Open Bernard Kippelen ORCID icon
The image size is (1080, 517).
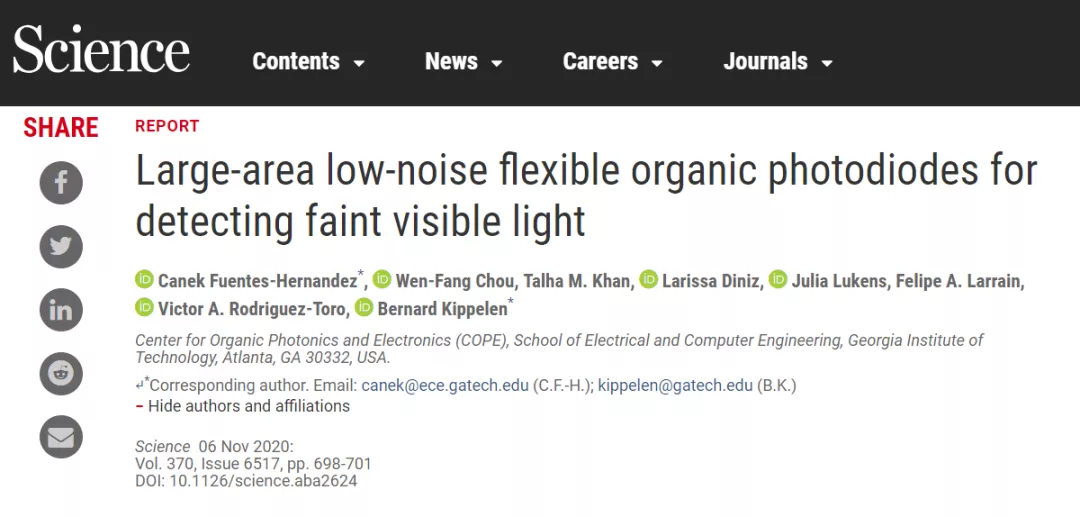(364, 307)
